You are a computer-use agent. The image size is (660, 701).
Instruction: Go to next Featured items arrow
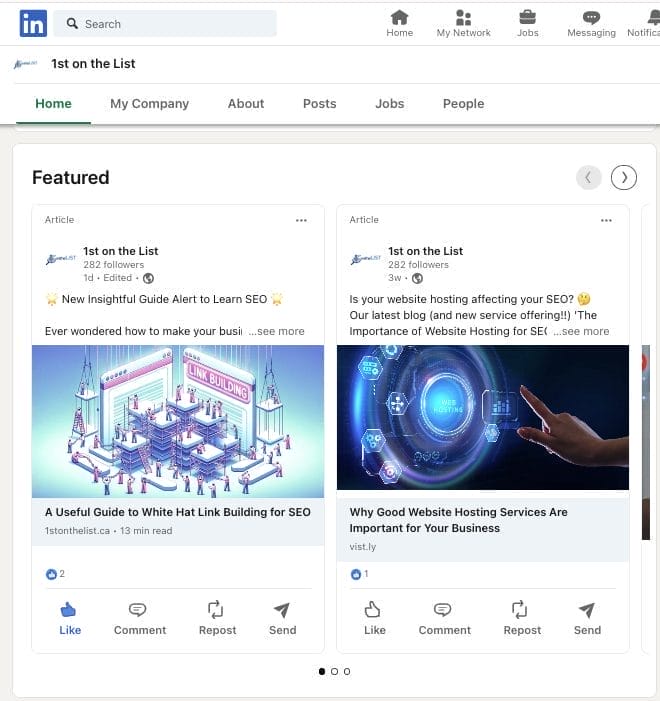[624, 177]
